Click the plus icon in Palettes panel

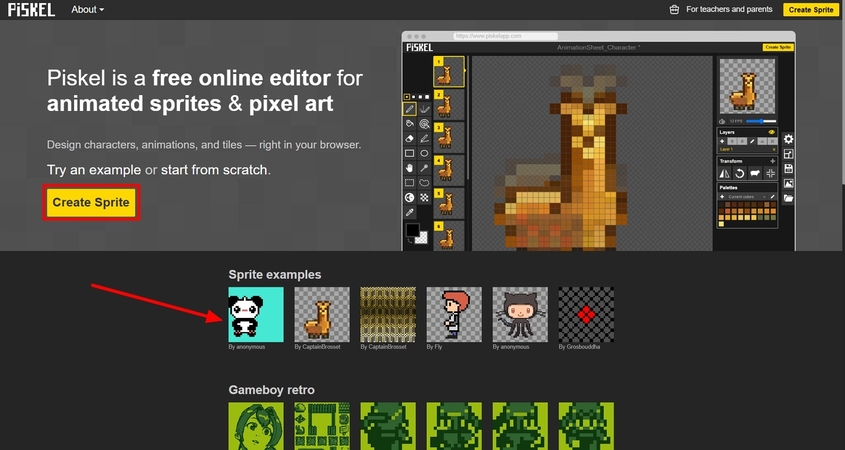pyautogui.click(x=722, y=197)
